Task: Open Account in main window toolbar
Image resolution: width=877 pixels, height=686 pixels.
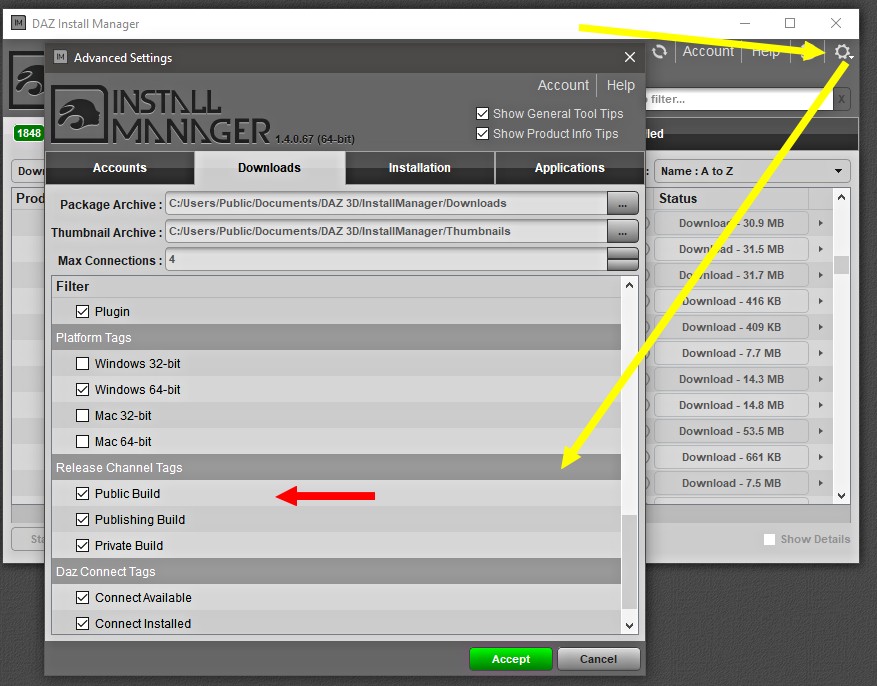Action: 708,51
